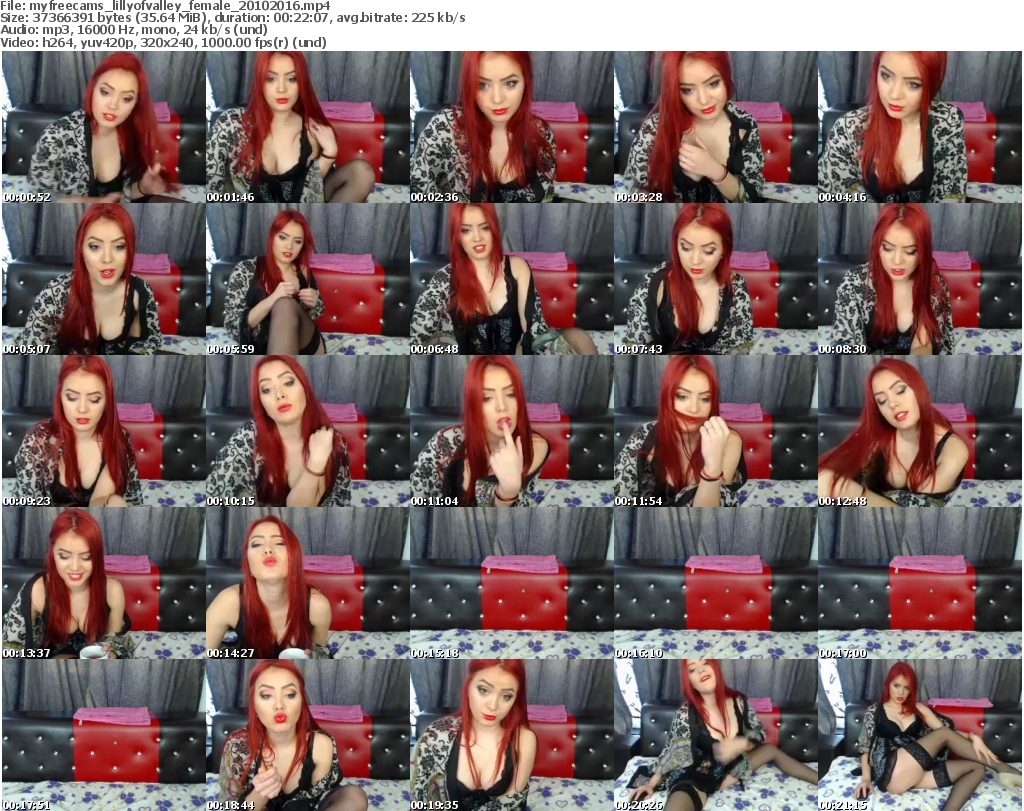
Task: Select the thumbnail stamped 00:00:52
Action: (x=104, y=127)
